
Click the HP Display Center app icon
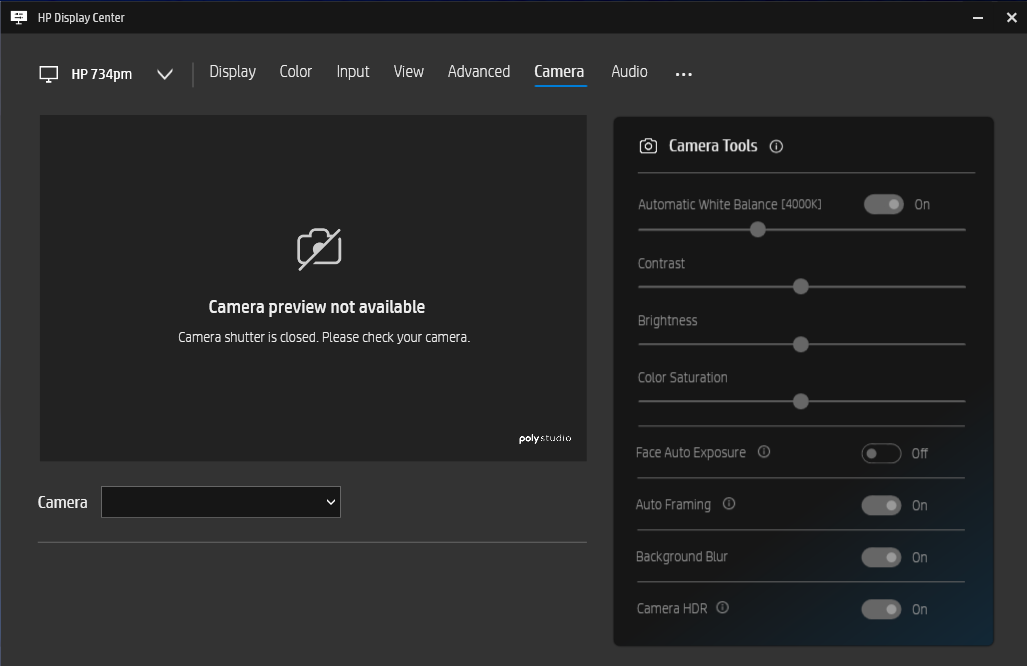click(19, 18)
